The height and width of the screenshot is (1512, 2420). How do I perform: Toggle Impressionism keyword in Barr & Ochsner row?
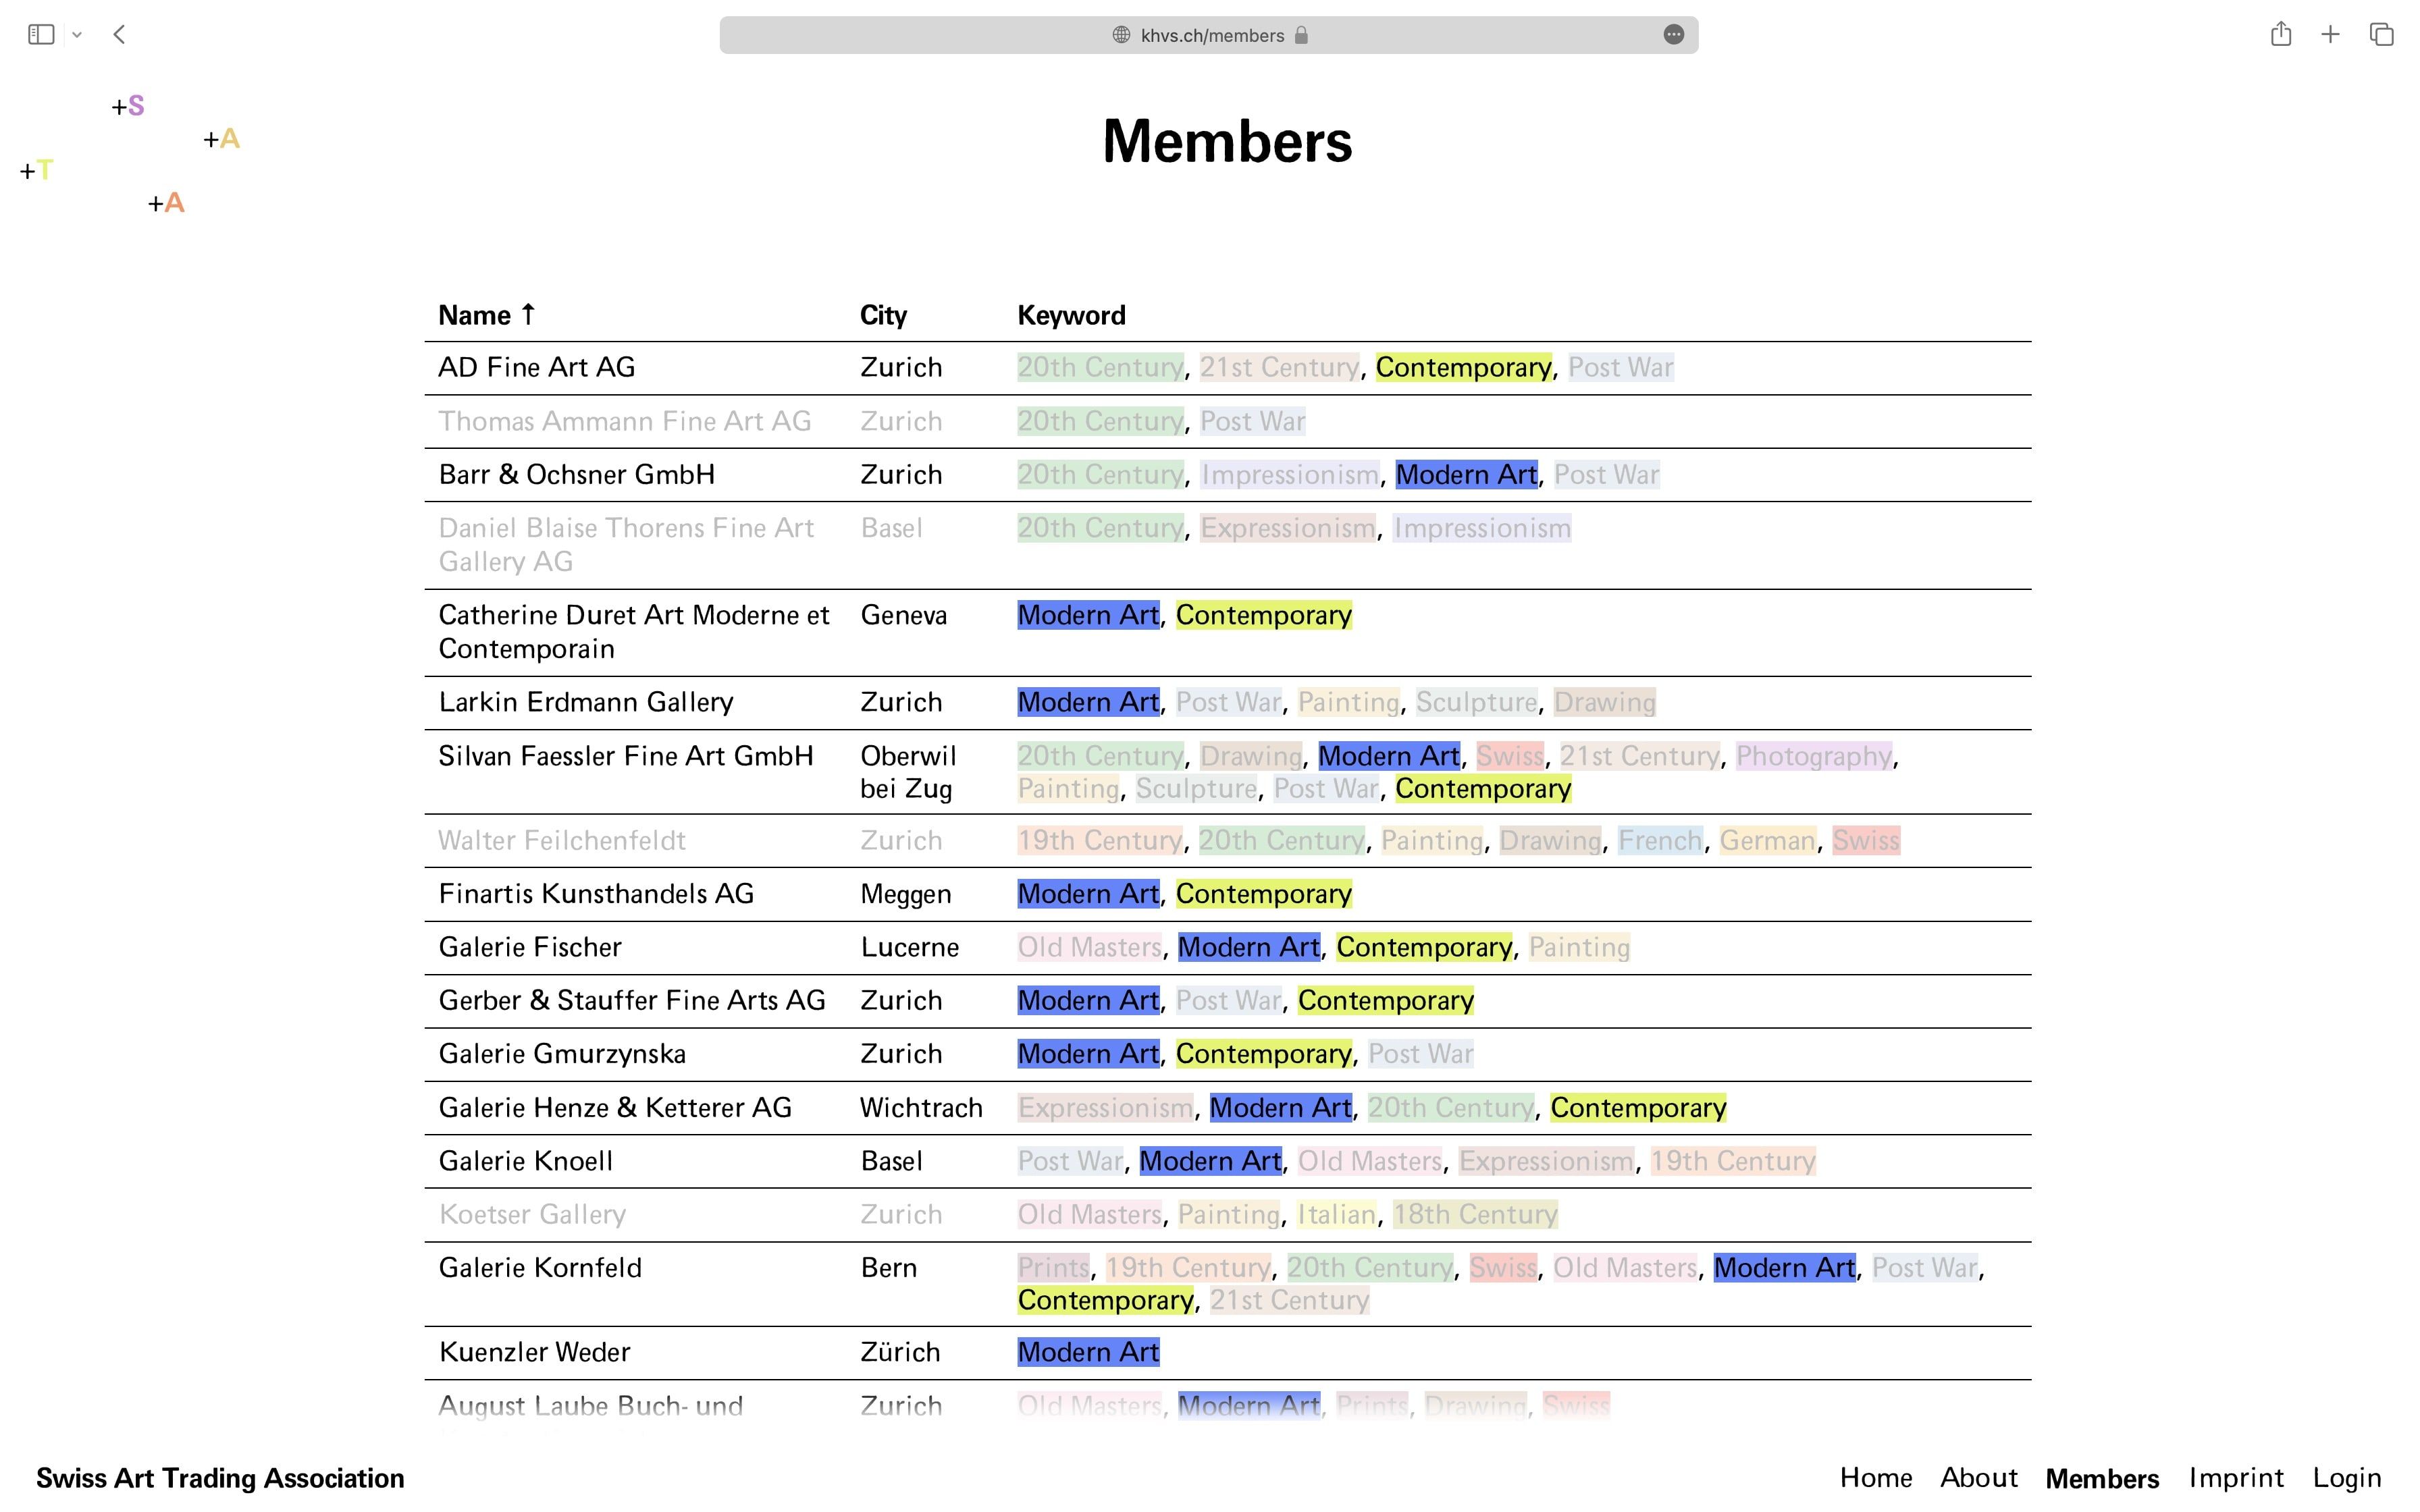pyautogui.click(x=1289, y=475)
